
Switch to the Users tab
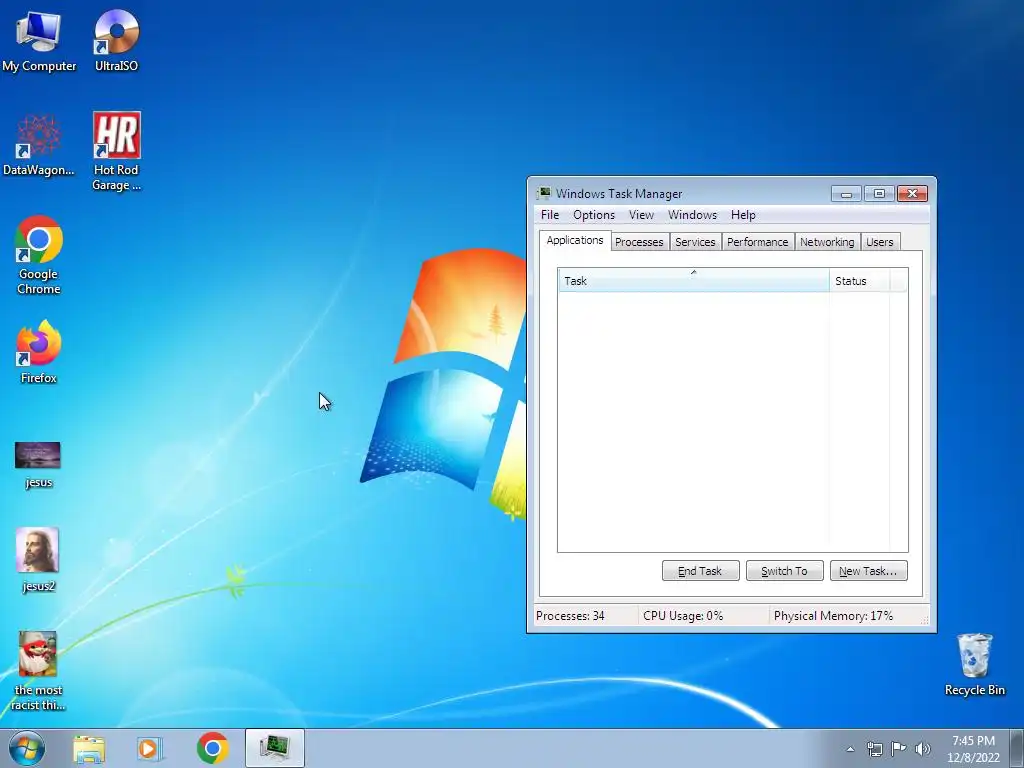(880, 242)
